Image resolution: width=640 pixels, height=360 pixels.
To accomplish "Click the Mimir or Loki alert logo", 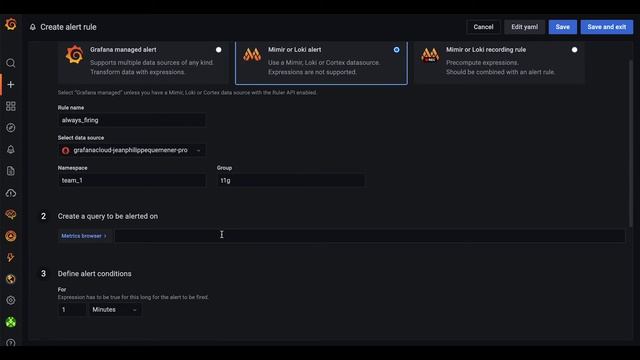I will tap(252, 55).
